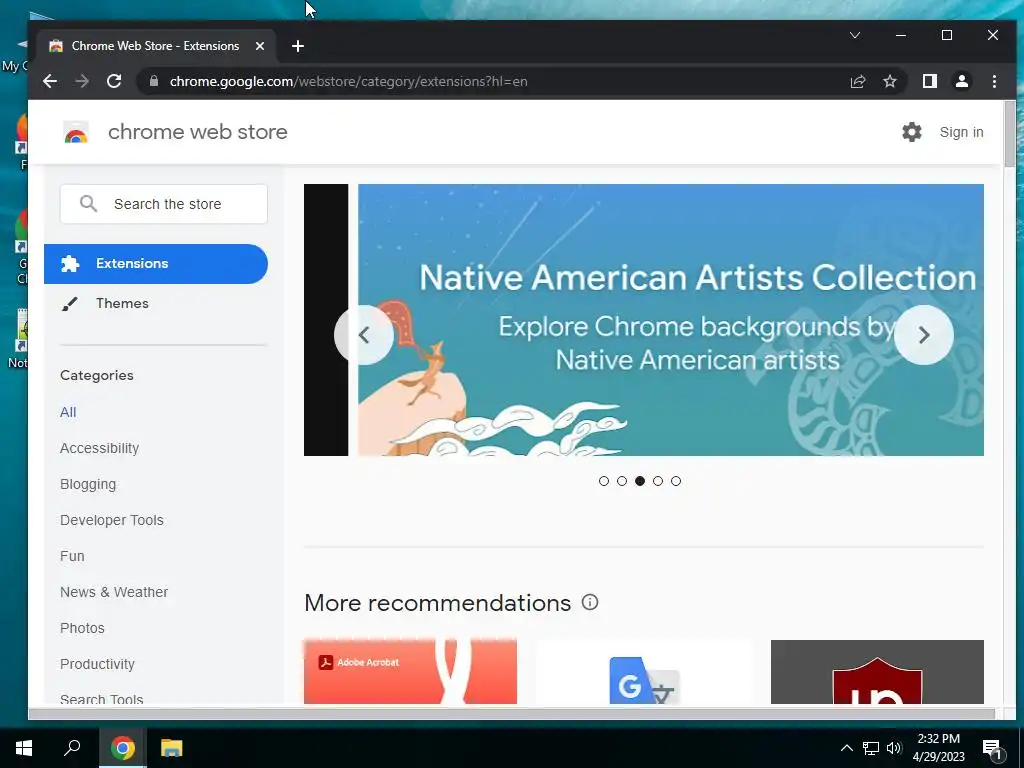The image size is (1024, 768).
Task: Click the Extensions puzzle piece icon
Action: 70,264
